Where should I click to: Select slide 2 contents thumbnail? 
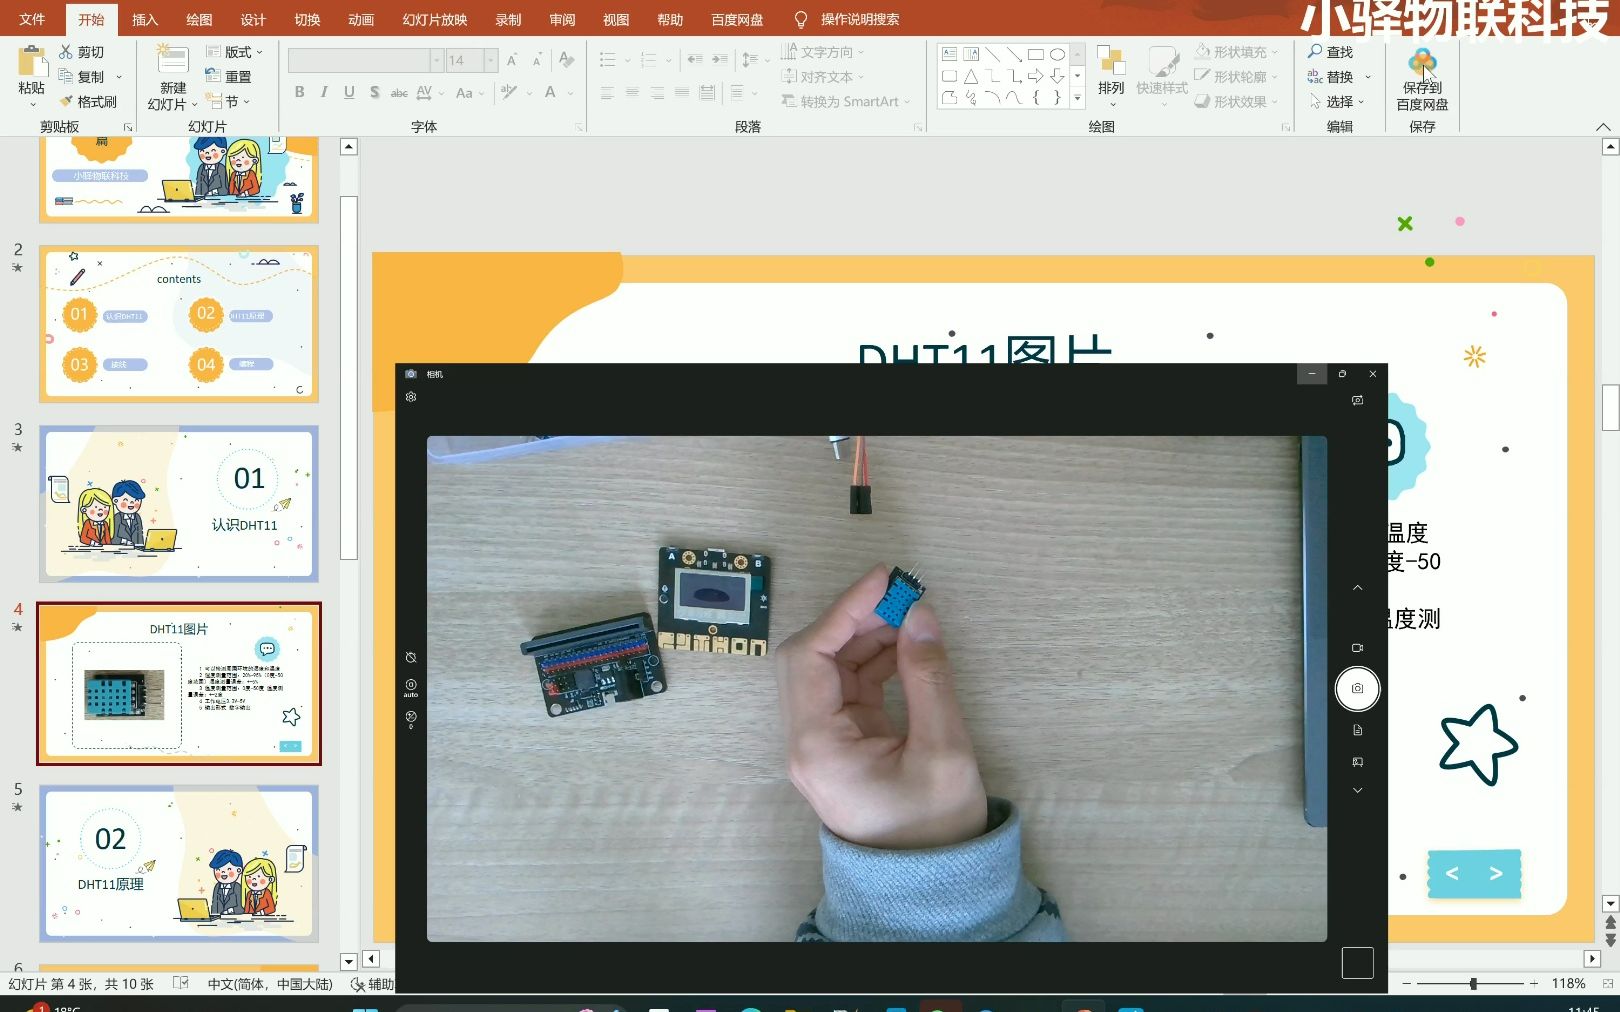179,324
